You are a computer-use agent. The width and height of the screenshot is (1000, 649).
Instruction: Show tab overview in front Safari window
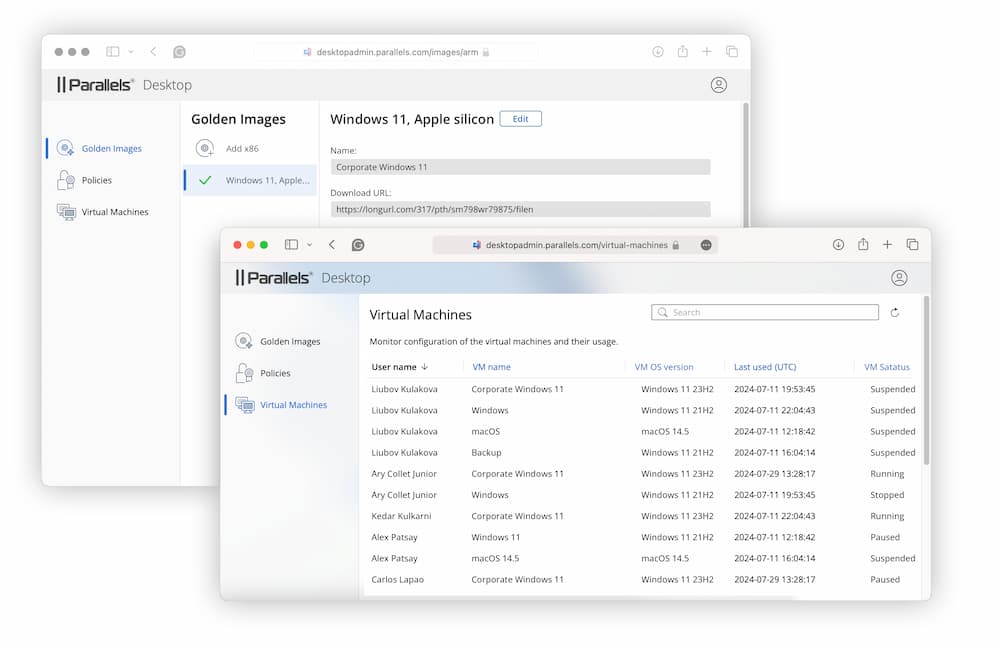tap(912, 245)
